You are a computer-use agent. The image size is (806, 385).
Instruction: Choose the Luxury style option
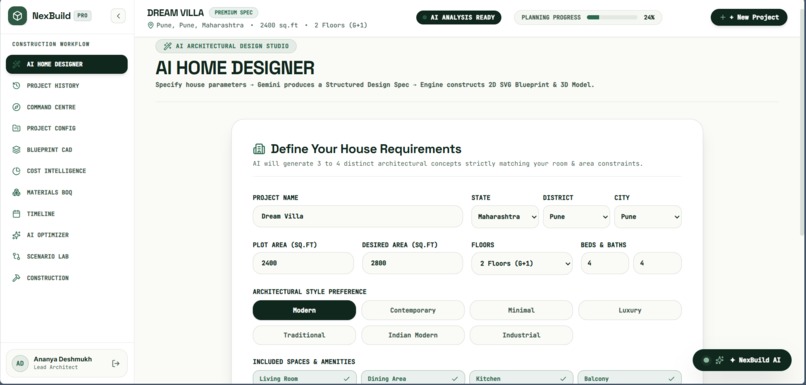tap(630, 310)
